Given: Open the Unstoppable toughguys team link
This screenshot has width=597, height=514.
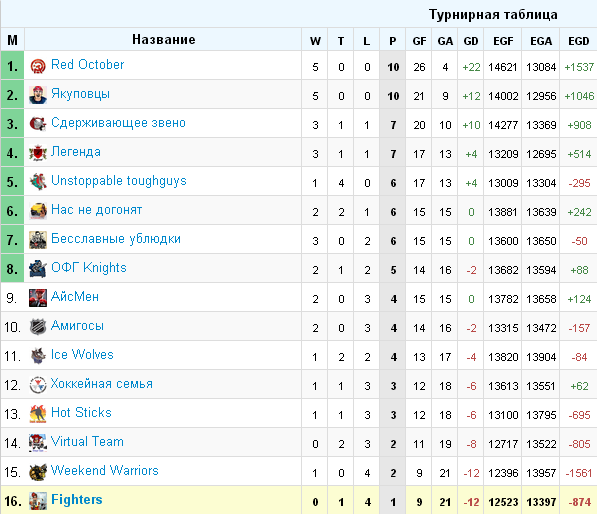Looking at the screenshot, I should (x=119, y=181).
